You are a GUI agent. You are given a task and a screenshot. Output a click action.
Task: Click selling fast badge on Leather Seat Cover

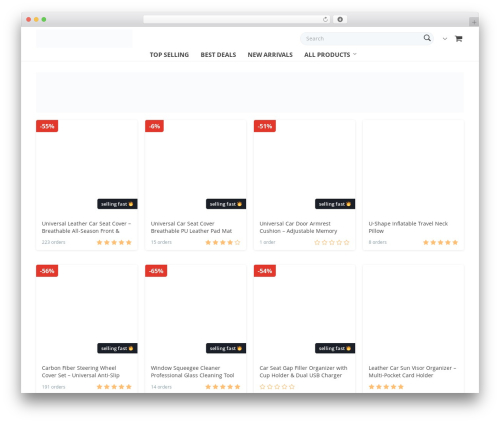point(117,204)
